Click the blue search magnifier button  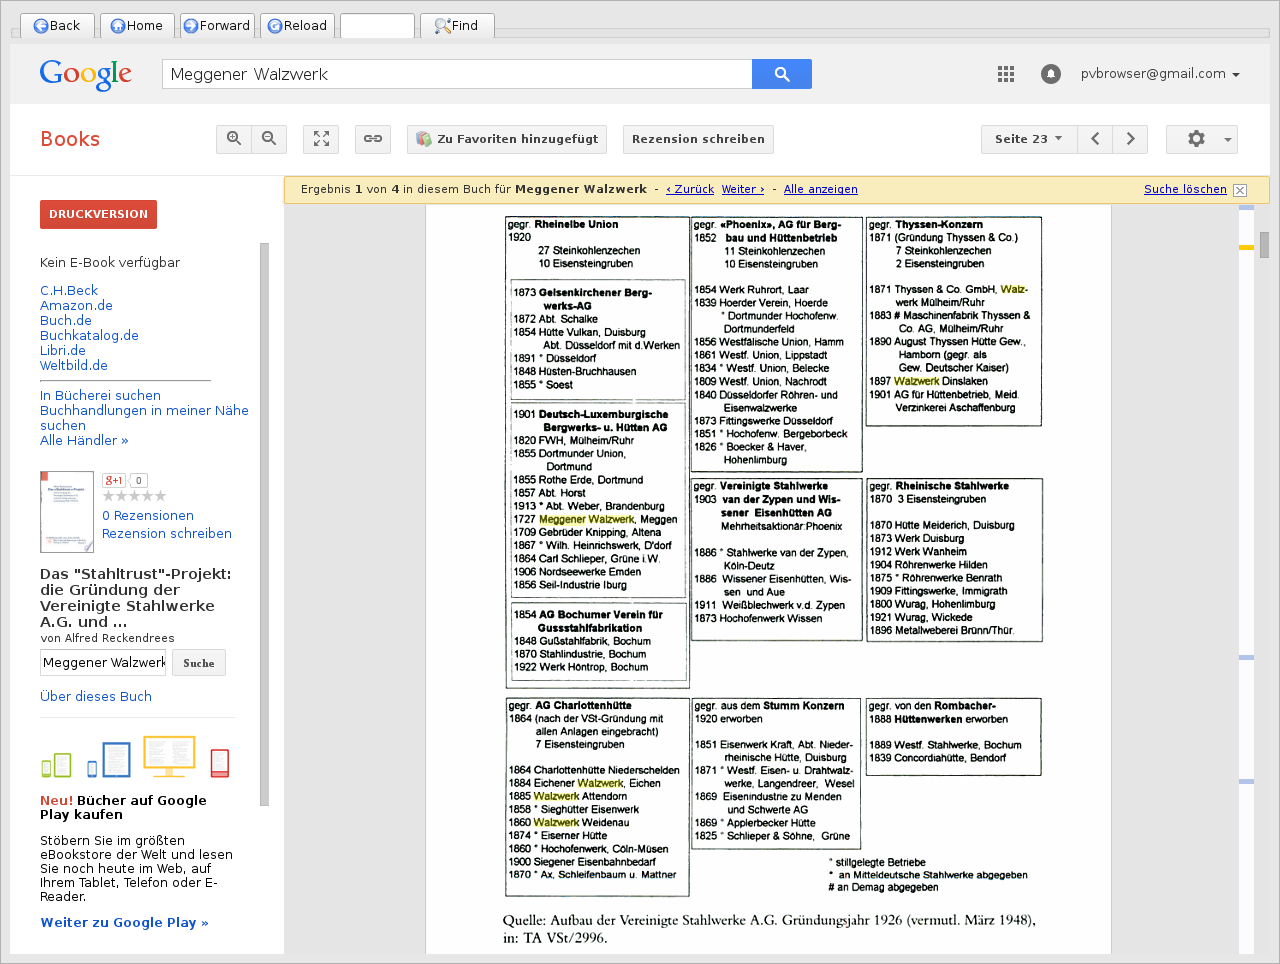tap(782, 74)
